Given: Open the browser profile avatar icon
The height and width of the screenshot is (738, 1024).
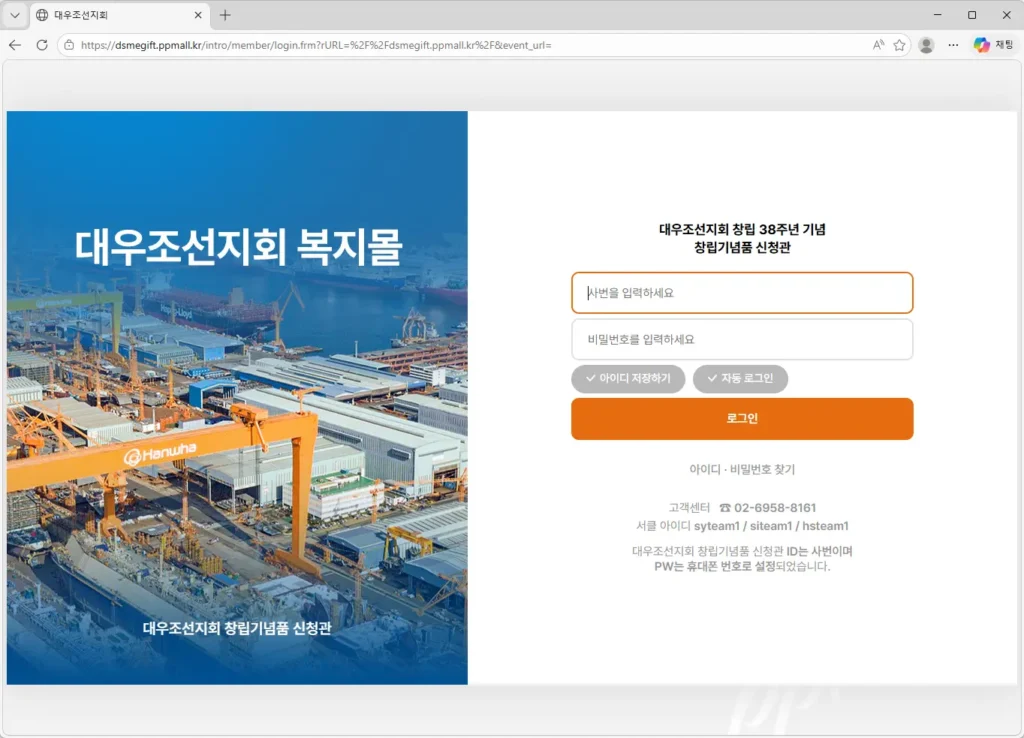Looking at the screenshot, I should tap(925, 45).
